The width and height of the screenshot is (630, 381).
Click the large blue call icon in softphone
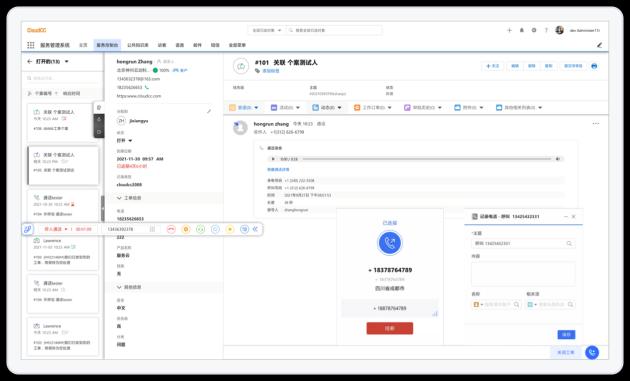389,243
